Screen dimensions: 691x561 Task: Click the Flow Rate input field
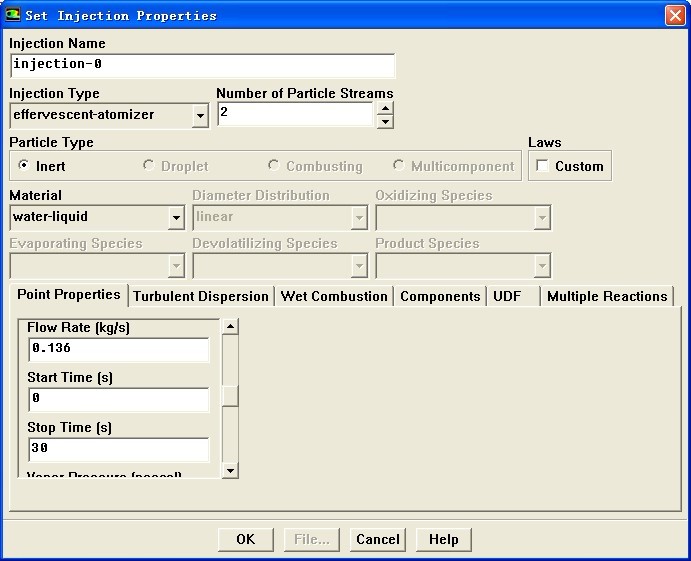[x=118, y=349]
